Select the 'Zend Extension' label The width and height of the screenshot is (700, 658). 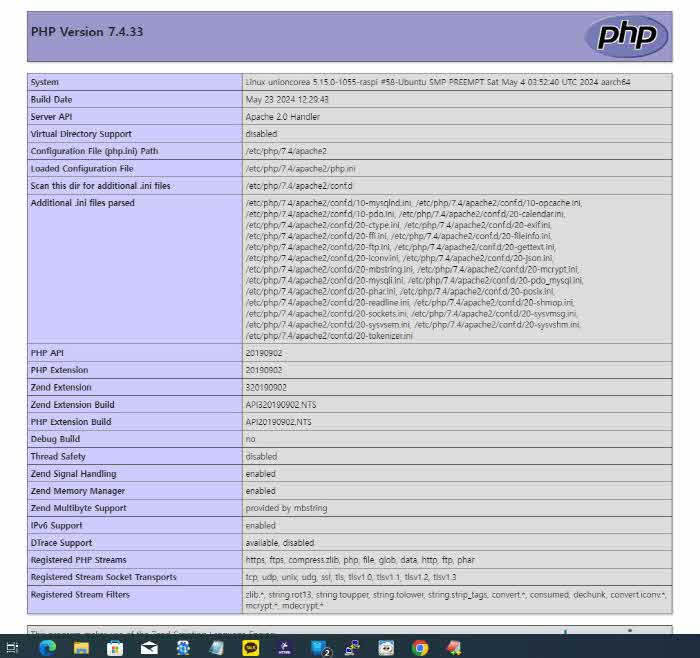pos(61,387)
